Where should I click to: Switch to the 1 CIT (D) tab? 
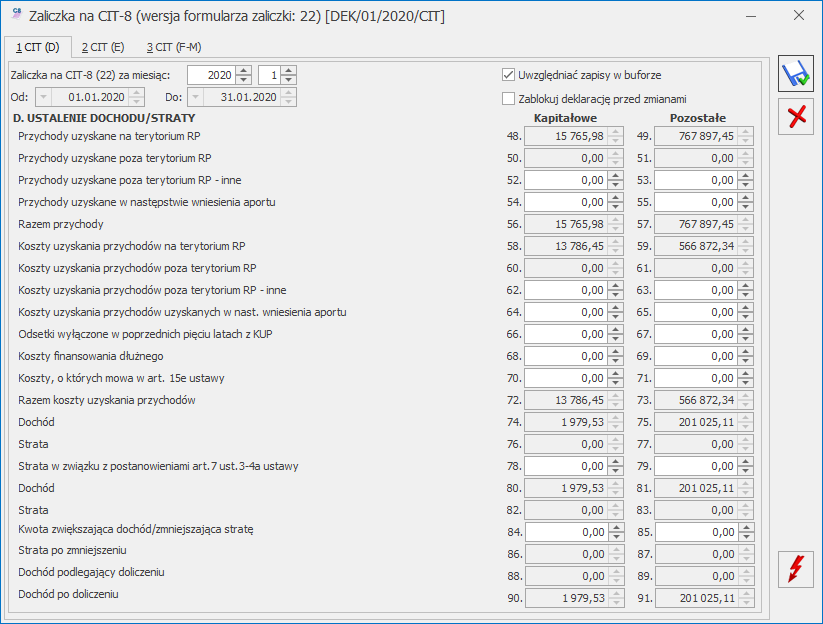pos(38,47)
